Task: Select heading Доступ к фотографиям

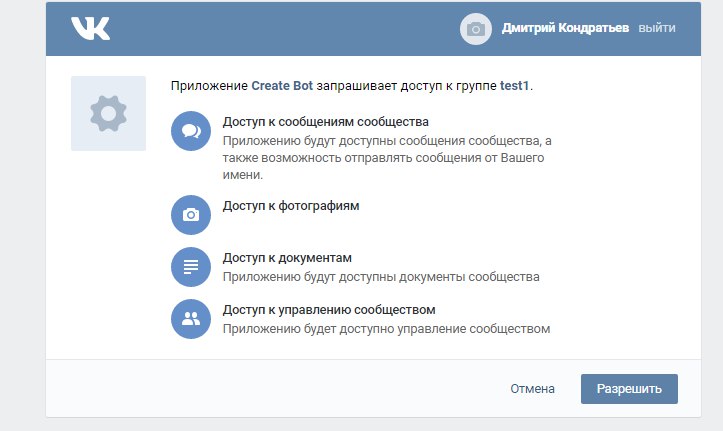Action: 291,206
